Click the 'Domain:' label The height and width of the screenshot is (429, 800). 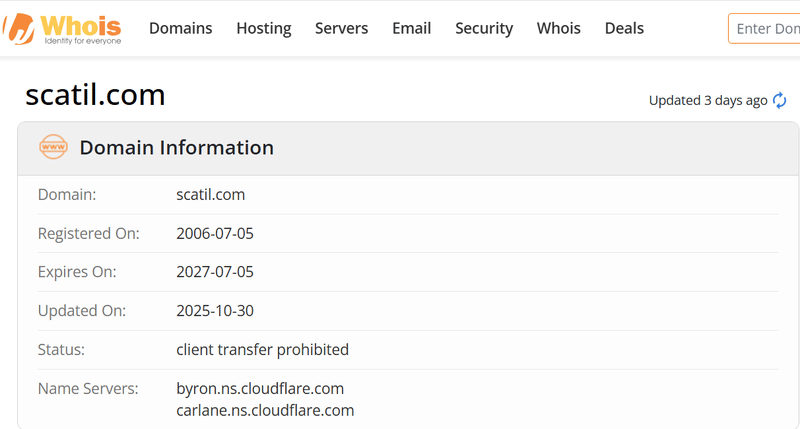click(67, 194)
